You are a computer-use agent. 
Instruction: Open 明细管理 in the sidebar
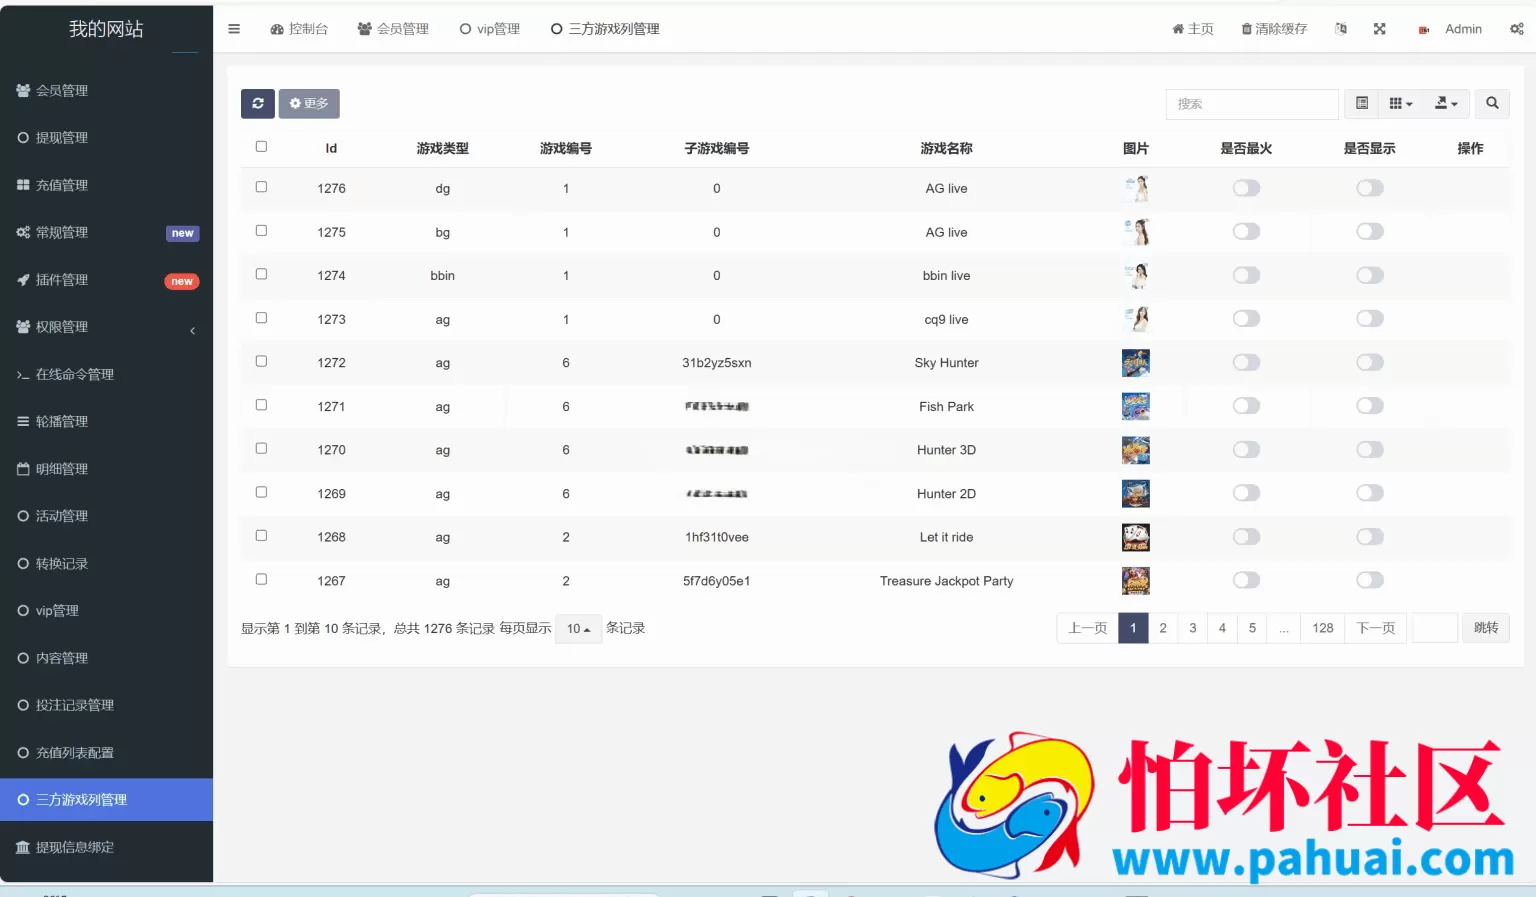106,469
